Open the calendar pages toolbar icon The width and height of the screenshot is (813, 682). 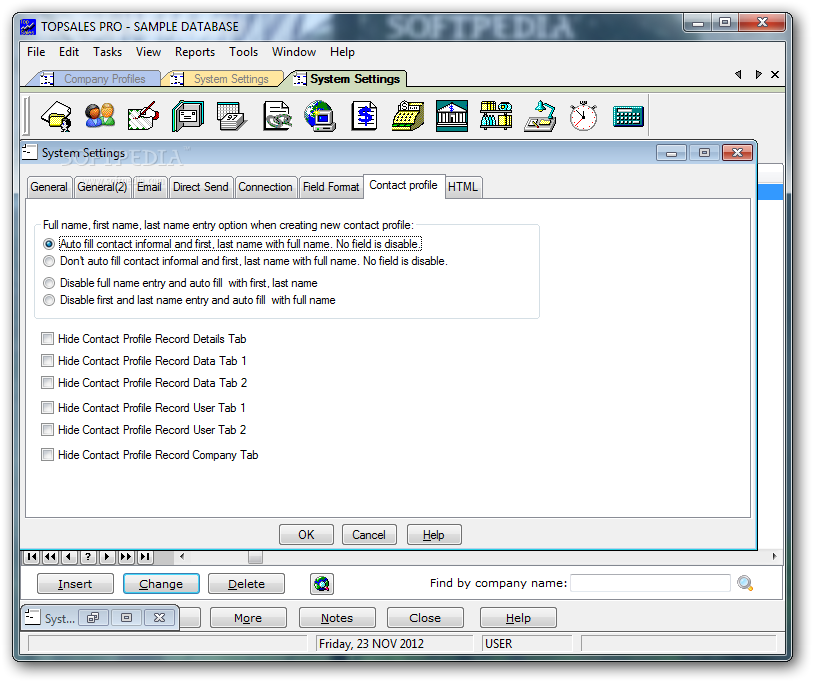click(231, 116)
